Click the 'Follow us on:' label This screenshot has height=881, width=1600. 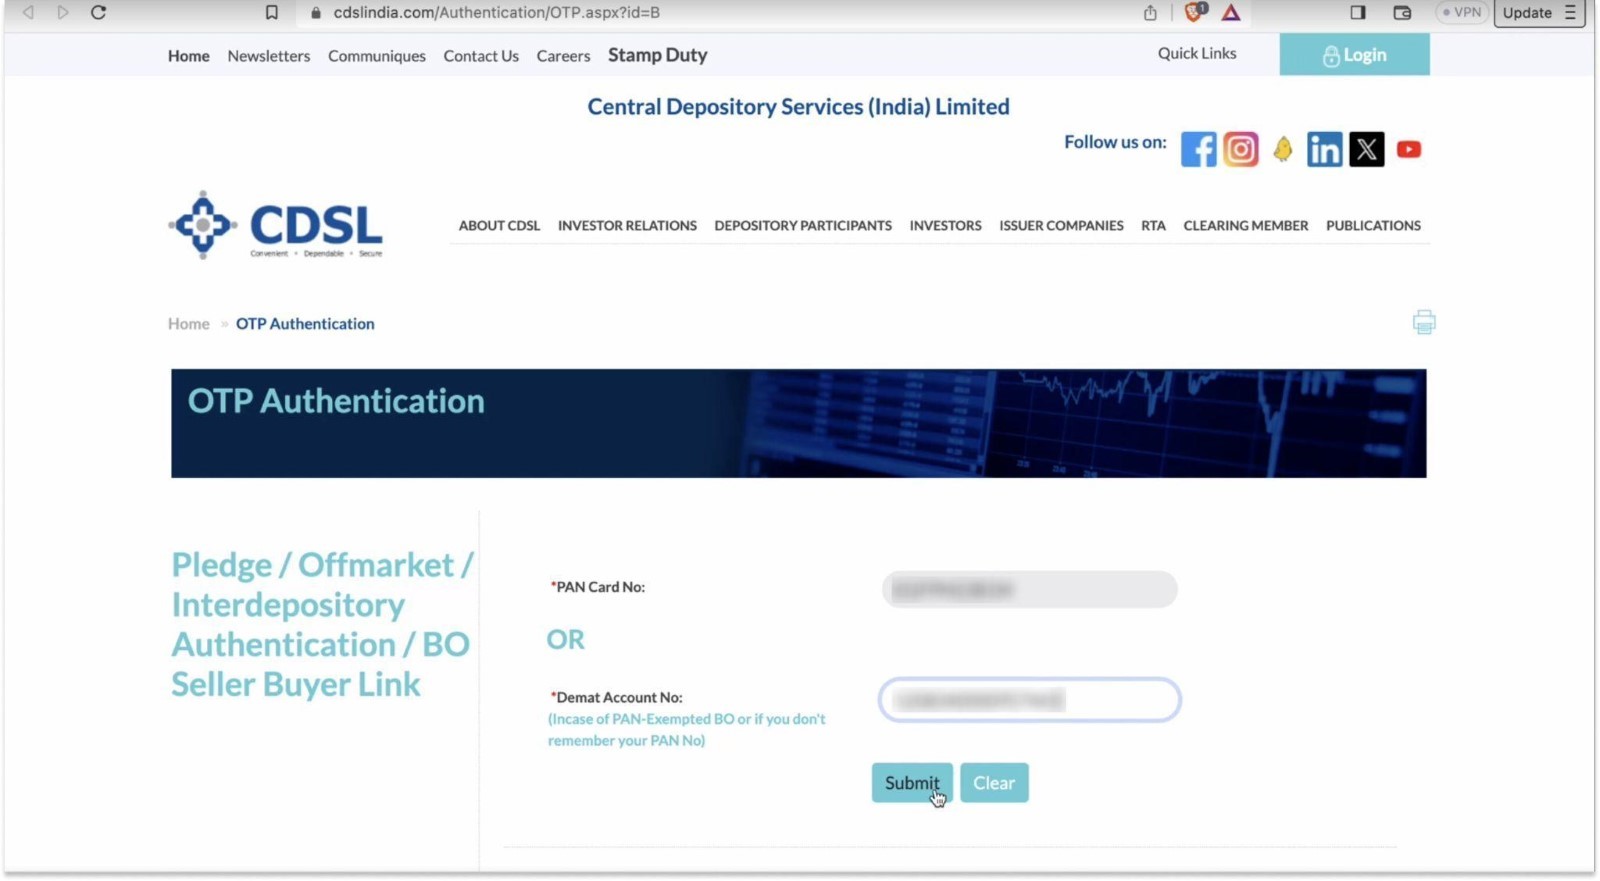1115,142
